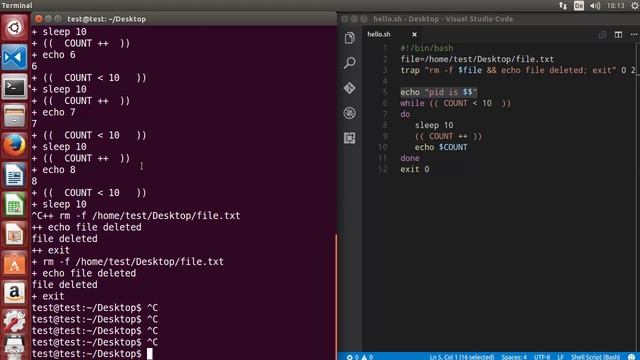The width and height of the screenshot is (640, 360).
Task: Open LibreOffice Calc from the launcher
Action: point(14,204)
